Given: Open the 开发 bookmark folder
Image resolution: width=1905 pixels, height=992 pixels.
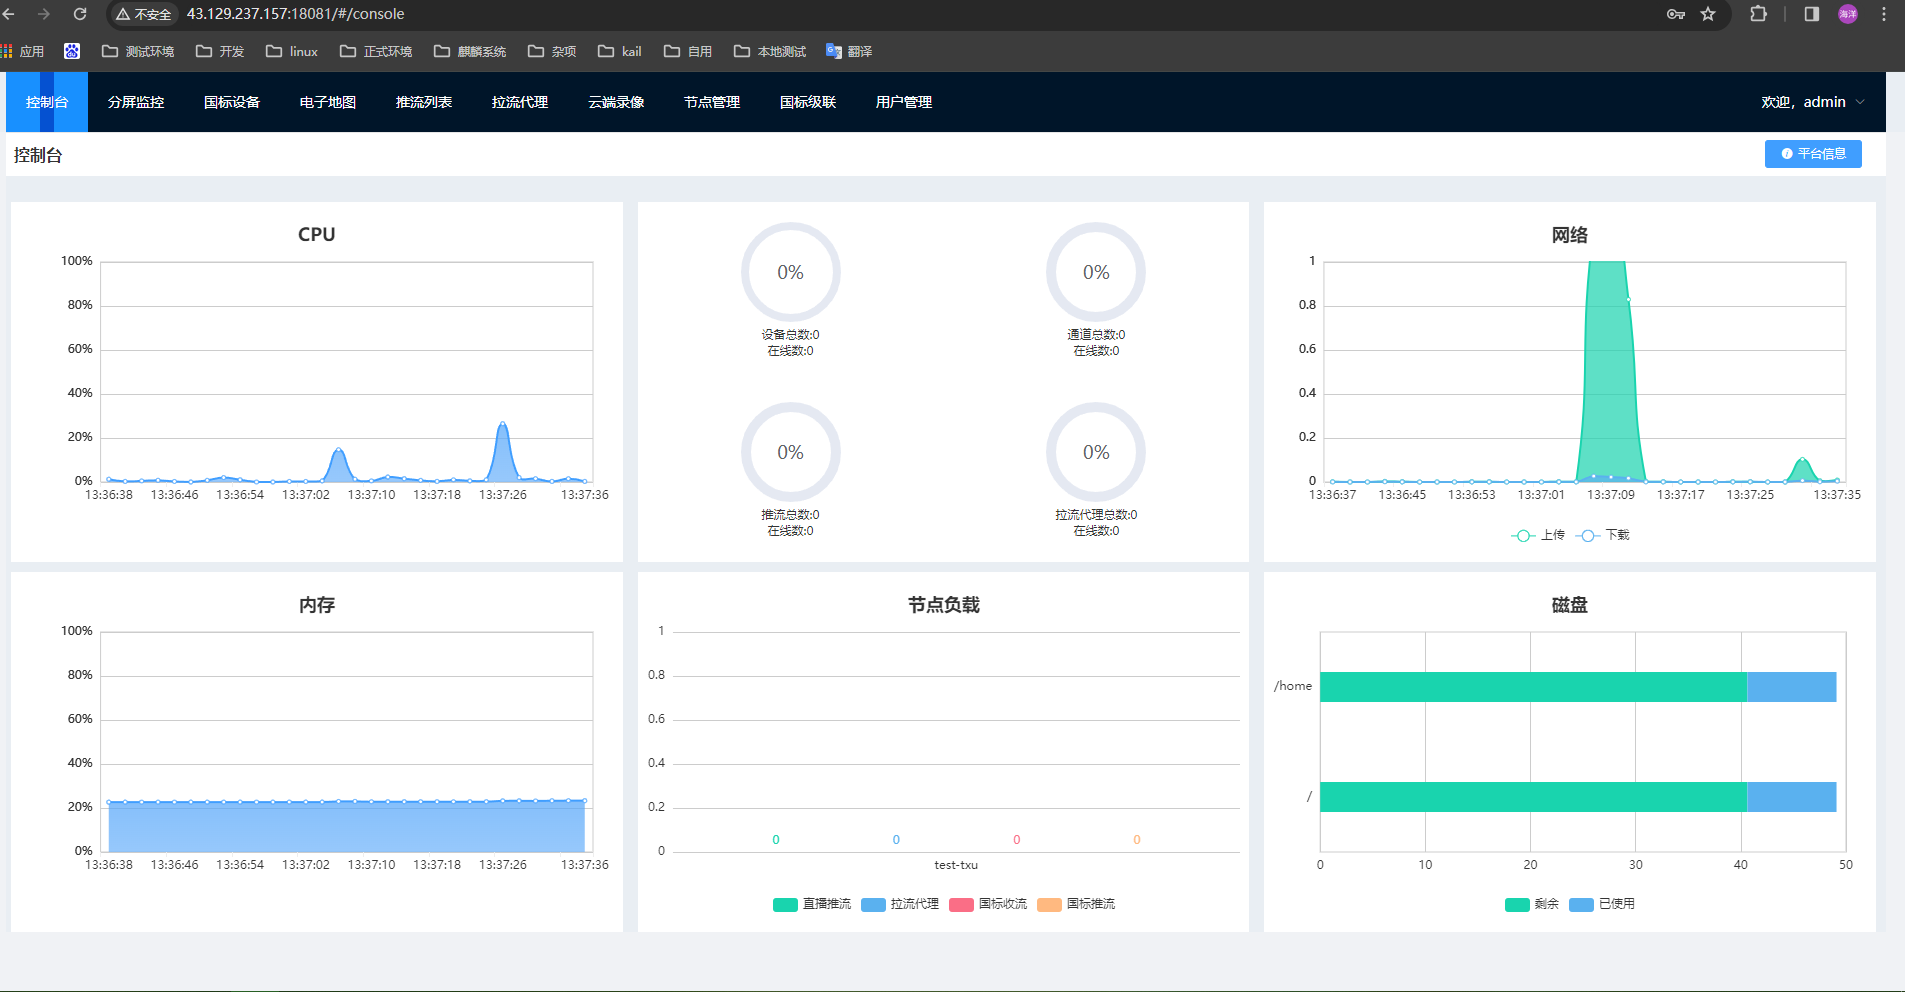Looking at the screenshot, I should point(220,51).
